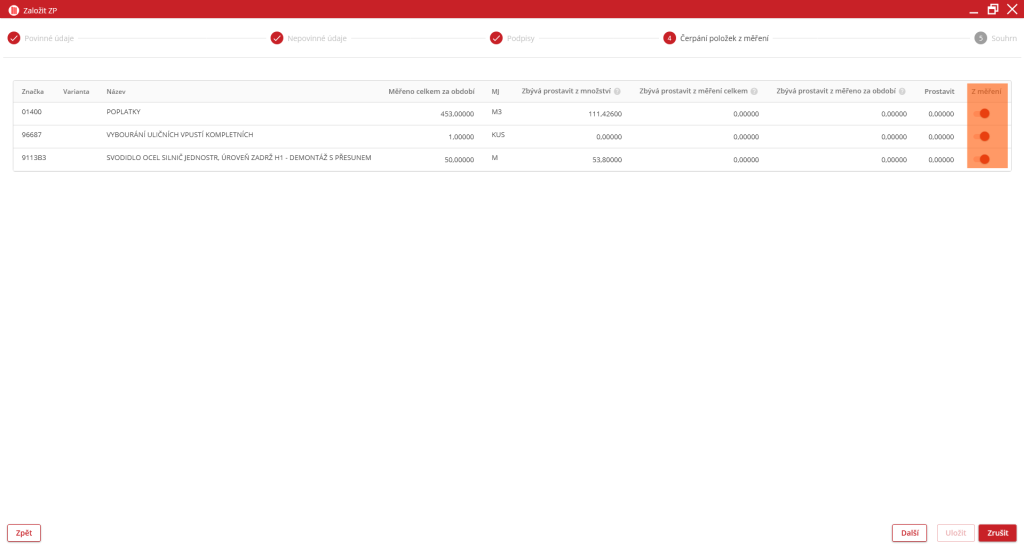The image size is (1024, 549).
Task: Switch to Souhrn step
Action: 1003,38
